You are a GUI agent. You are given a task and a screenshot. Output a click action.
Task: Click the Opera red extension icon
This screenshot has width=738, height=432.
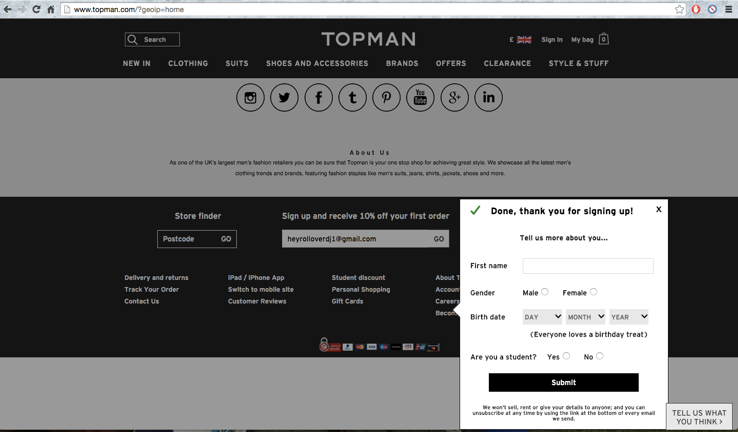coord(696,9)
